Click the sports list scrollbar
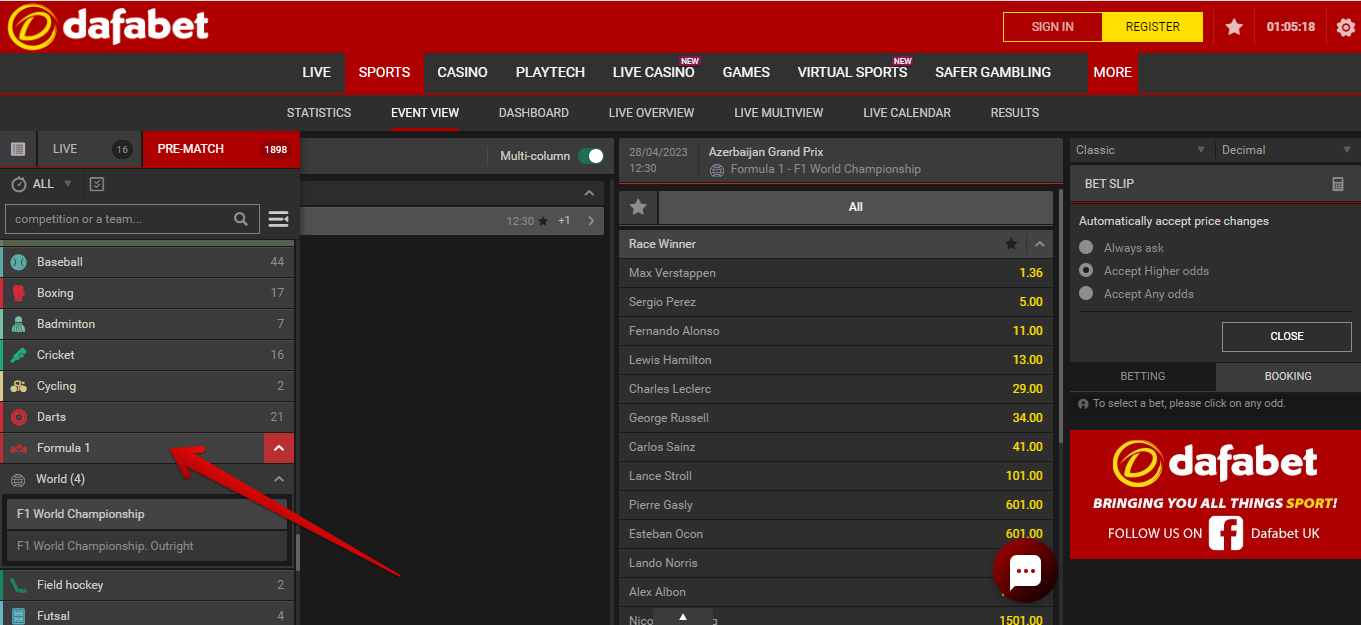Screen dimensions: 1361x625 (x=297, y=552)
